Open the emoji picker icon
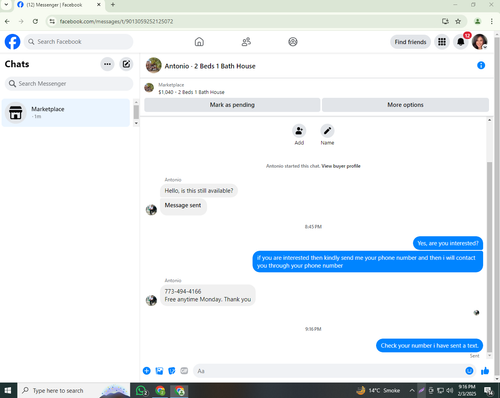The height and width of the screenshot is (398, 500). pos(469,371)
